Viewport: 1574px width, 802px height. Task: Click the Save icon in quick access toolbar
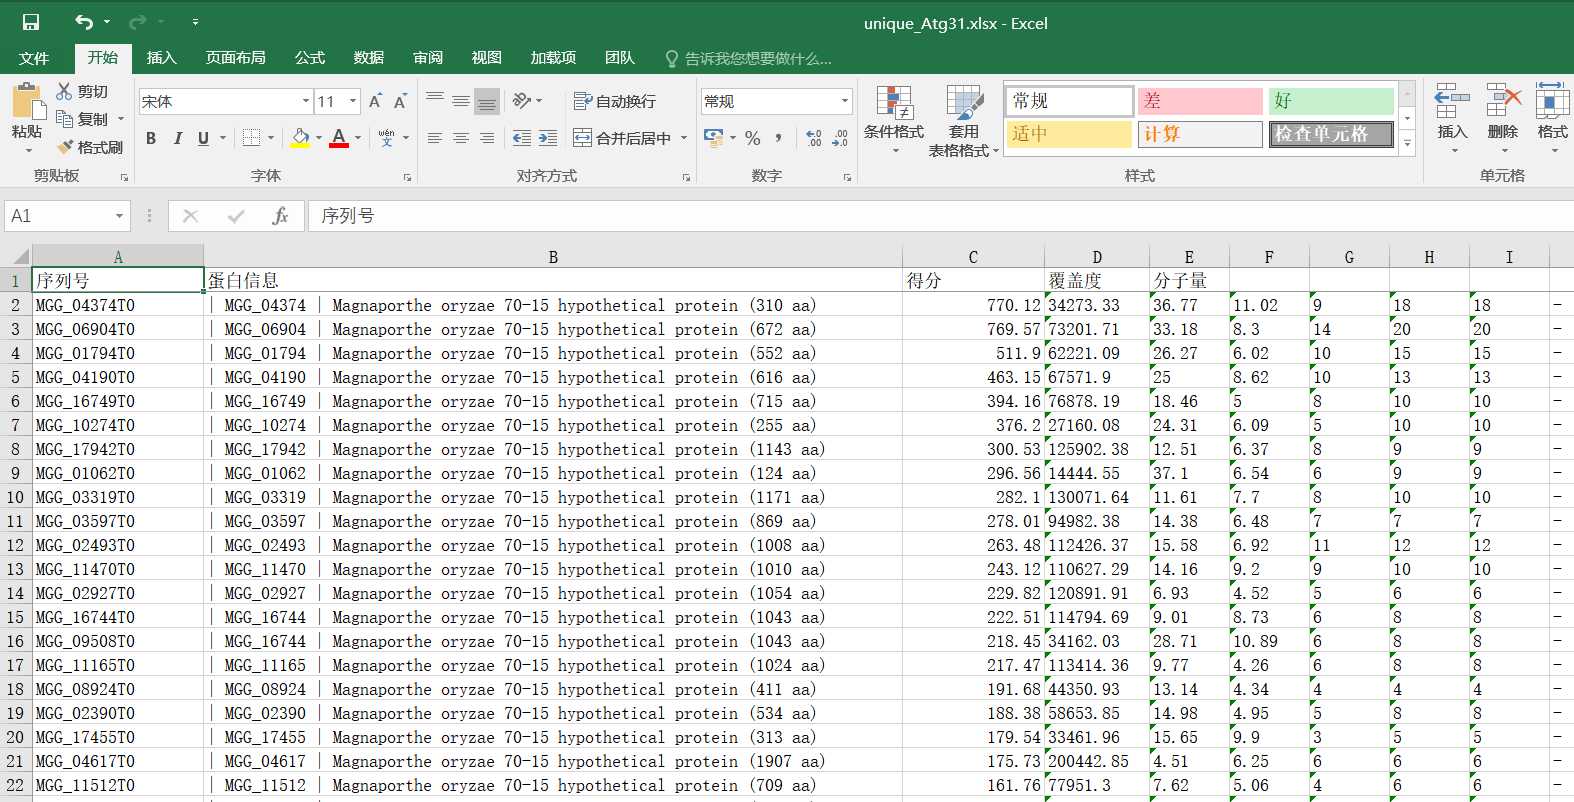pos(31,22)
